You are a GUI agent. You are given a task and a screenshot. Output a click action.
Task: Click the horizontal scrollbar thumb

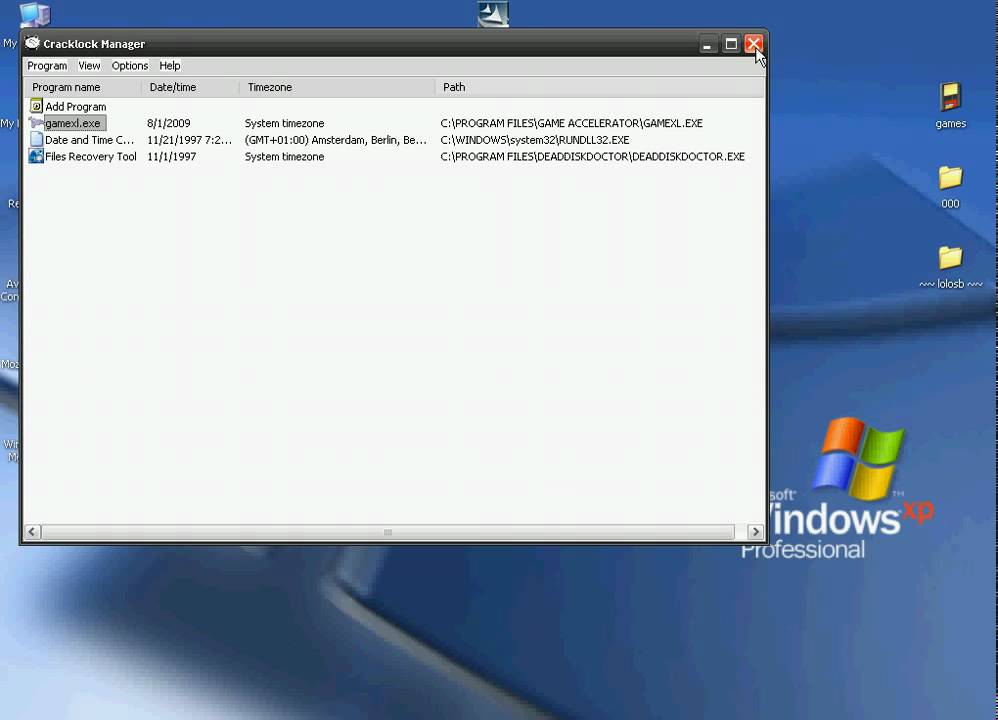(388, 532)
